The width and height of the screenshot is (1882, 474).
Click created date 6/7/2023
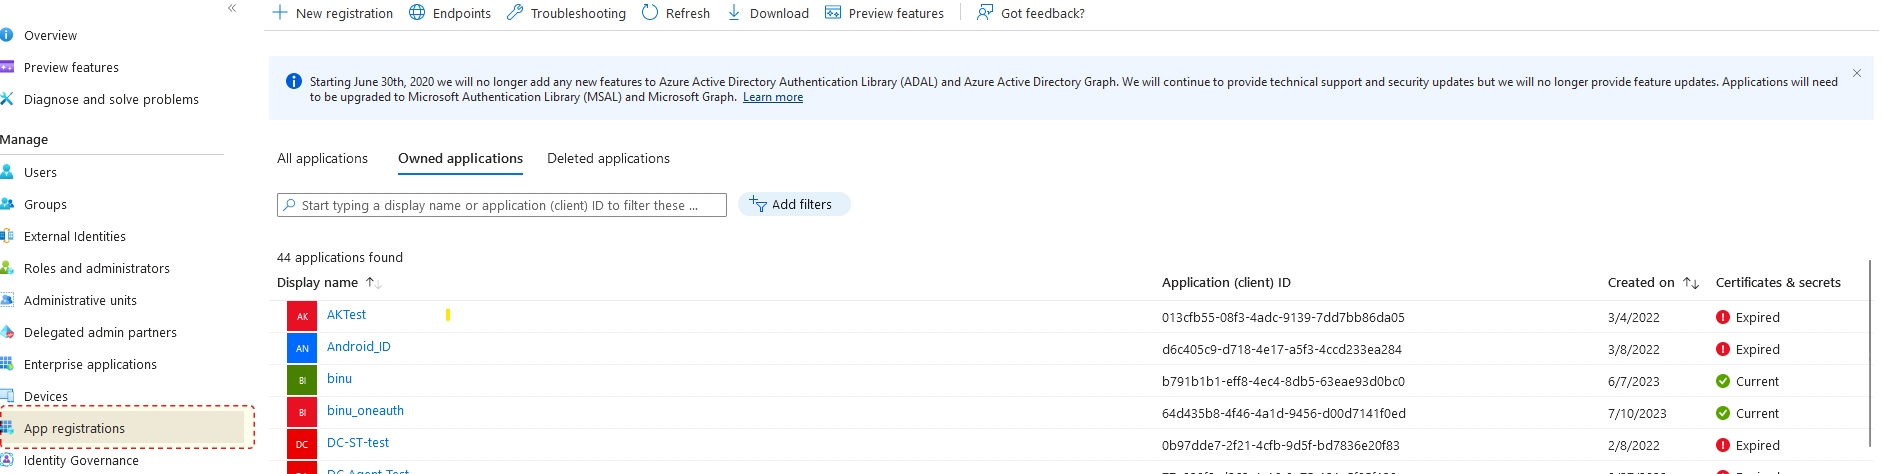1634,382
